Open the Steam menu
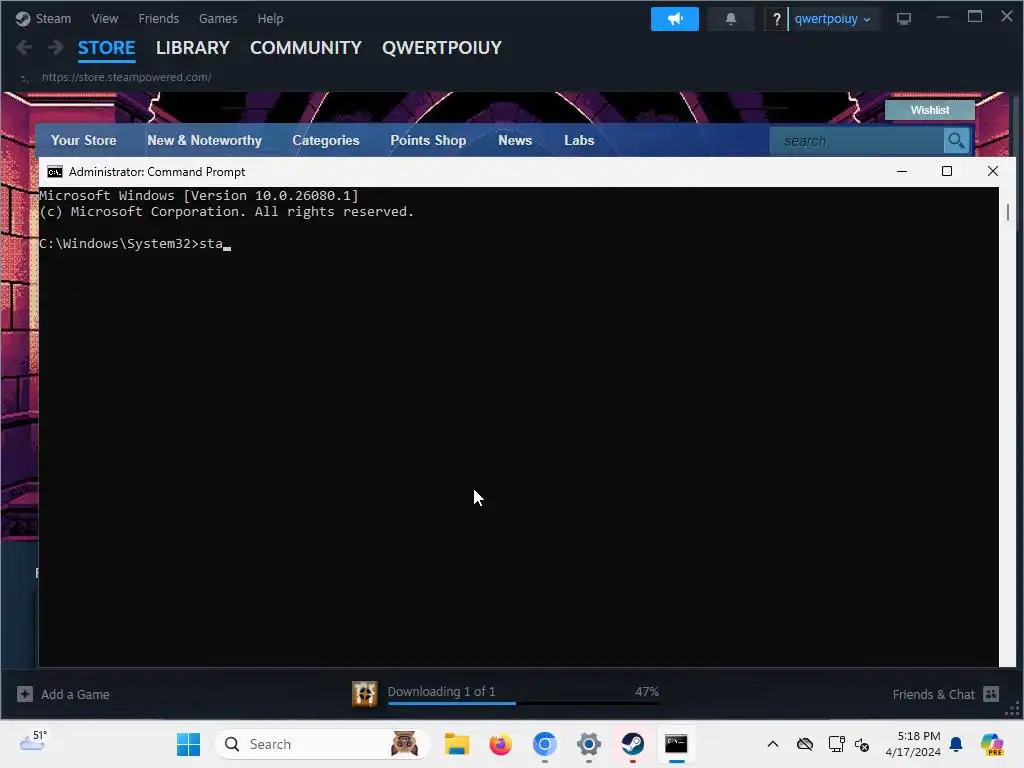The width and height of the screenshot is (1024, 768). pyautogui.click(x=44, y=18)
